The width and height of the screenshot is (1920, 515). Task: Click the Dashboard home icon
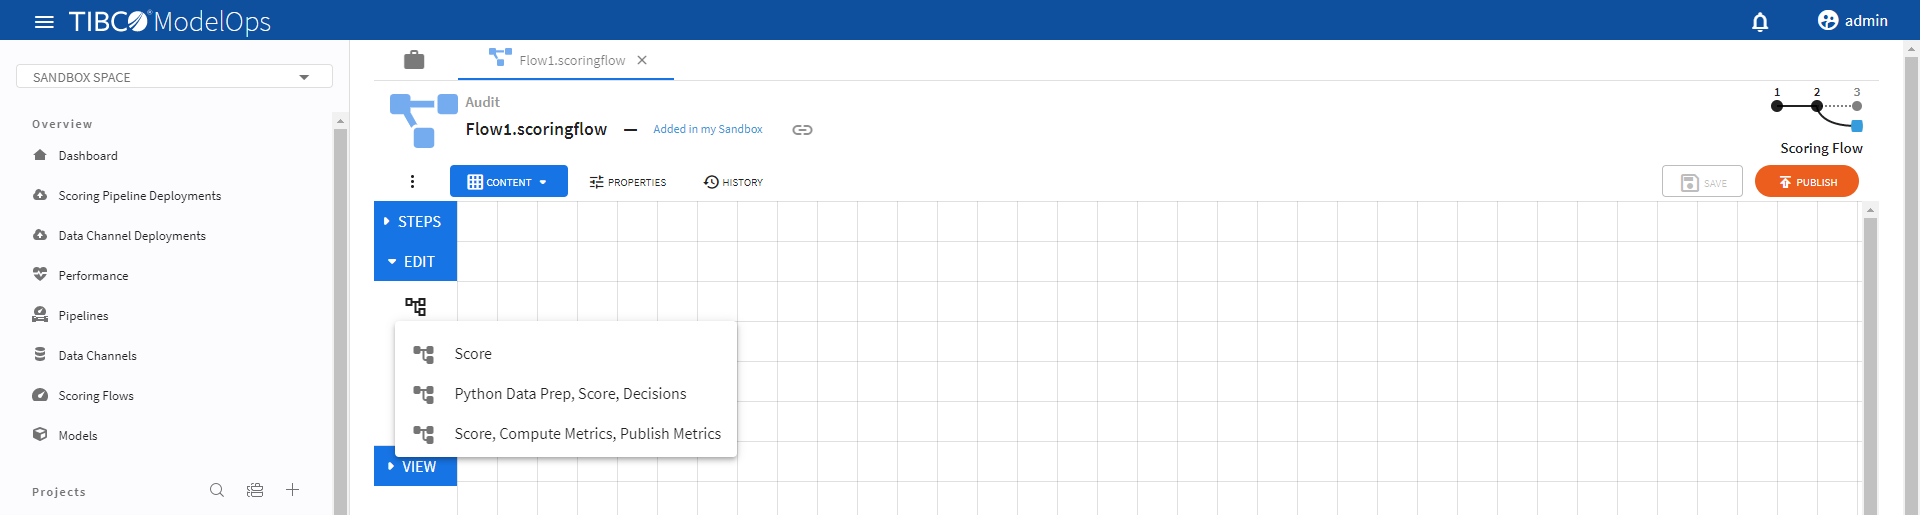click(40, 155)
